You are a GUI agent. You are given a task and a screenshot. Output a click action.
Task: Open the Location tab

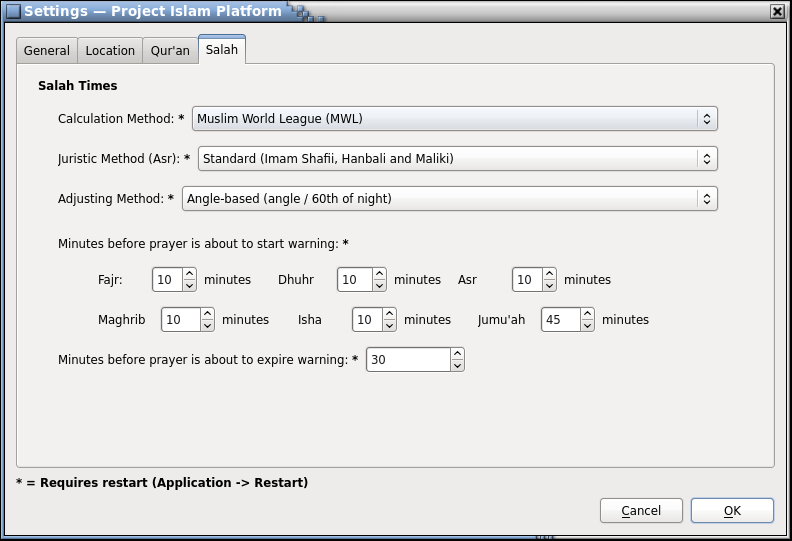coord(110,51)
